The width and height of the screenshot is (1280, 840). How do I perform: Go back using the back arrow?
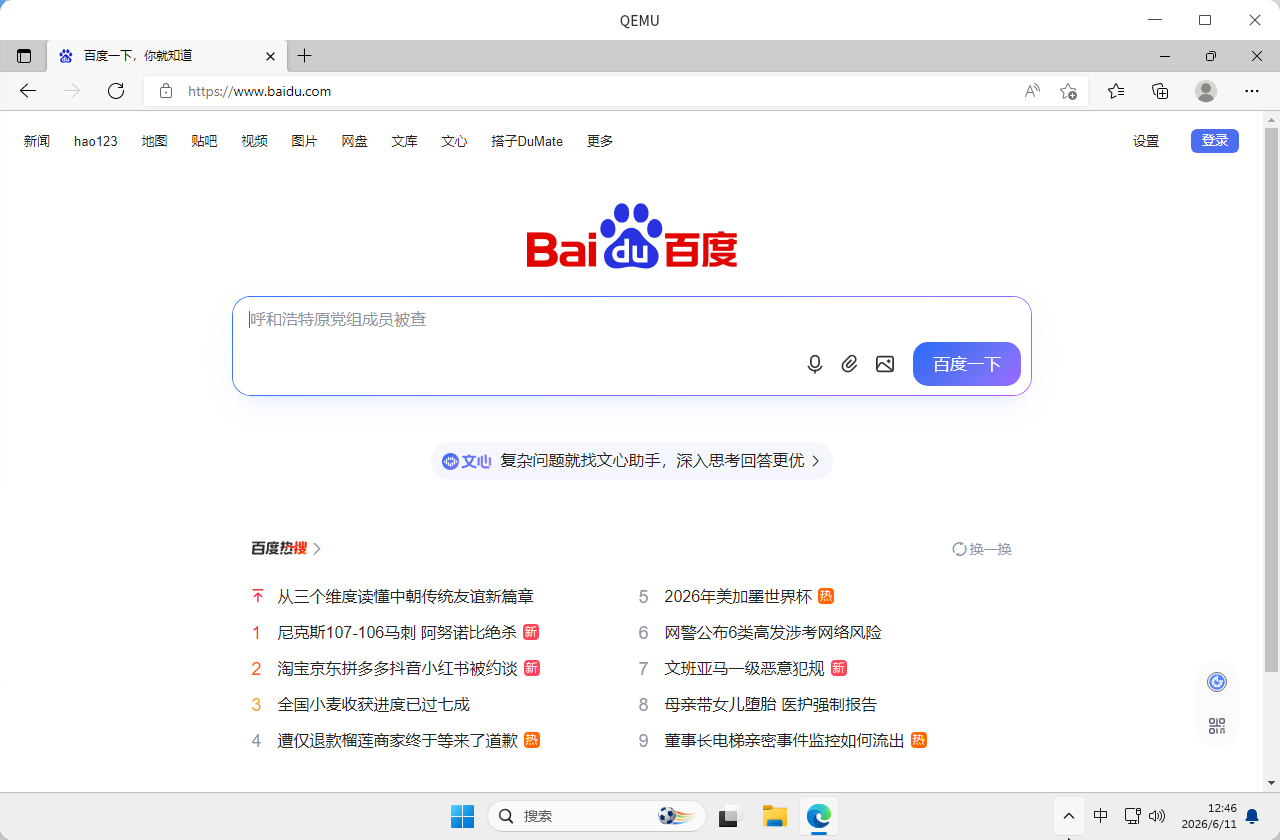(28, 91)
